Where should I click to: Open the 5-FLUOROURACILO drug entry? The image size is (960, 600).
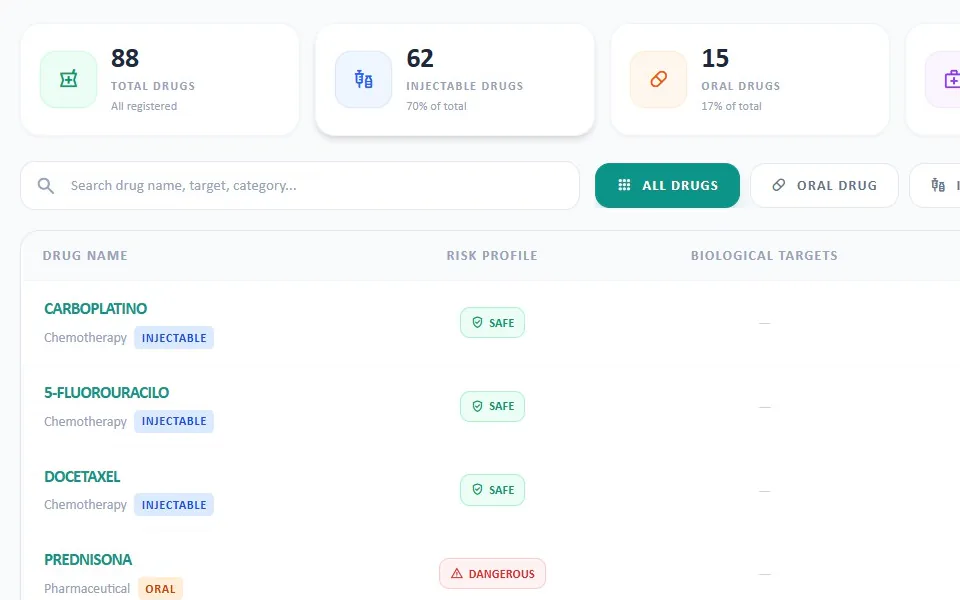pos(107,392)
